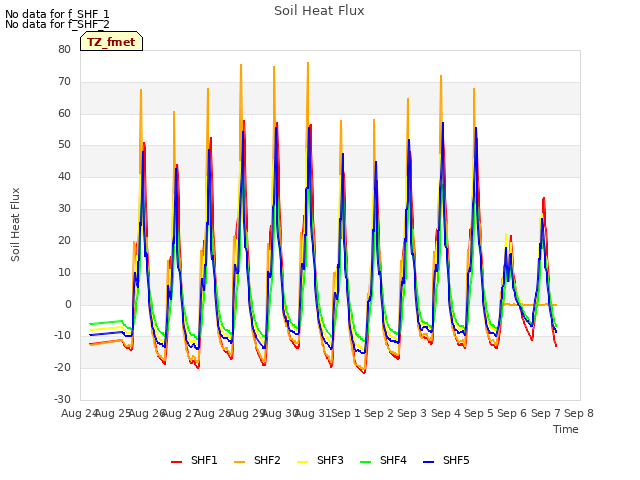Click the SHF1 legend entry
Image resolution: width=640 pixels, height=480 pixels.
tap(194, 461)
